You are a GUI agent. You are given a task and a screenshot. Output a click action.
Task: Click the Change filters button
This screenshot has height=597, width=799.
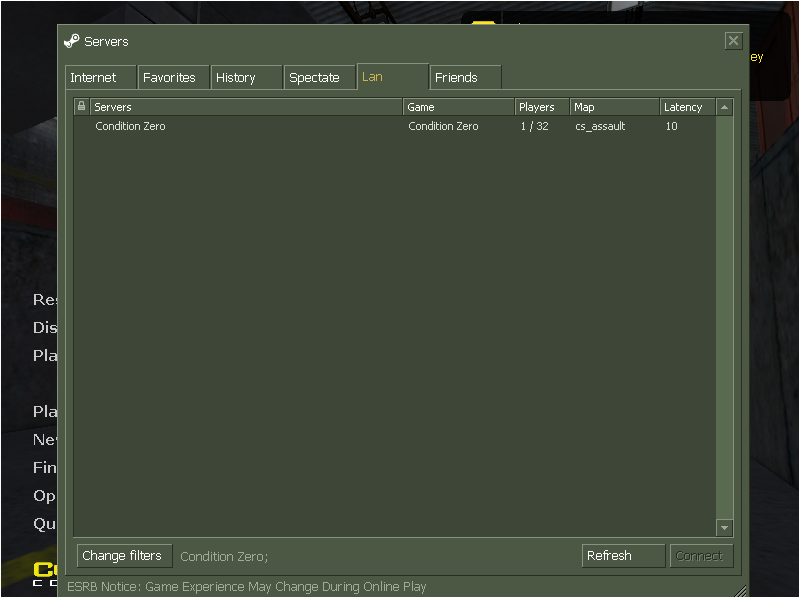tap(124, 555)
